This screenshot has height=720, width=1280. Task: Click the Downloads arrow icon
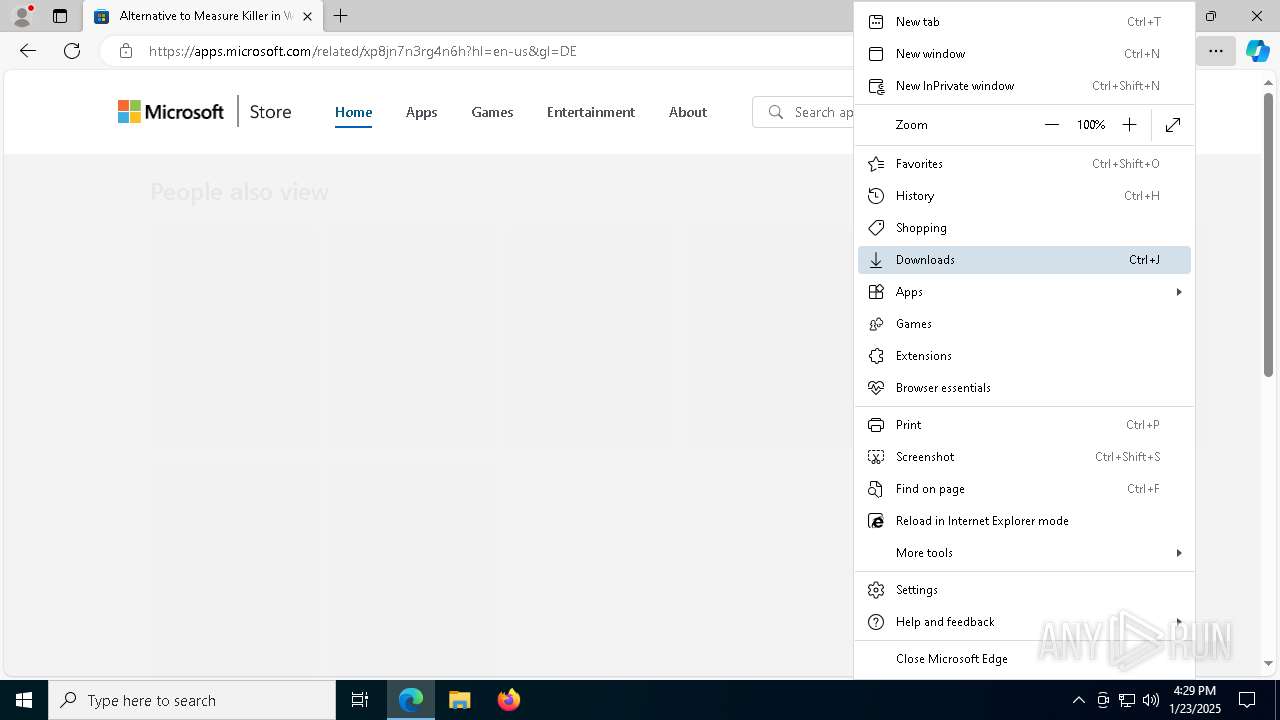[876, 259]
